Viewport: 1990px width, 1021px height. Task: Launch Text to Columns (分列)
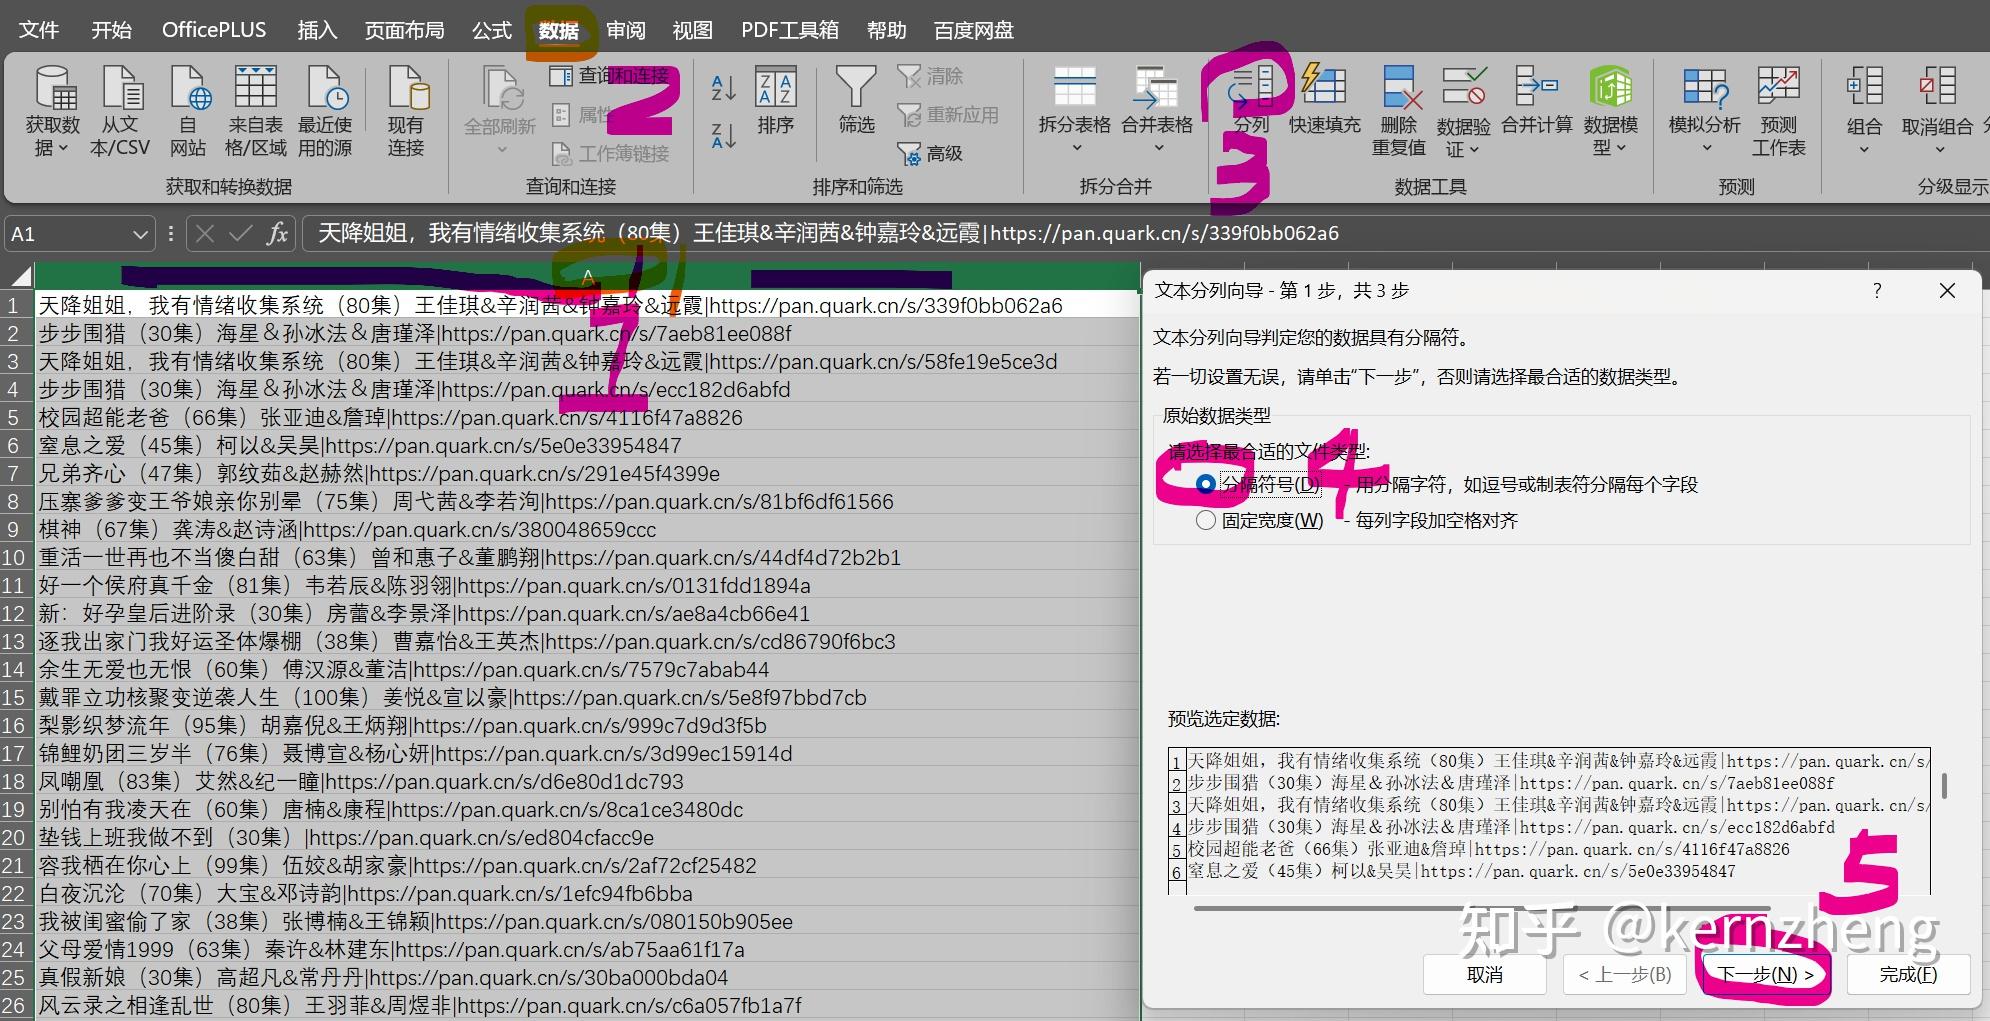1253,100
